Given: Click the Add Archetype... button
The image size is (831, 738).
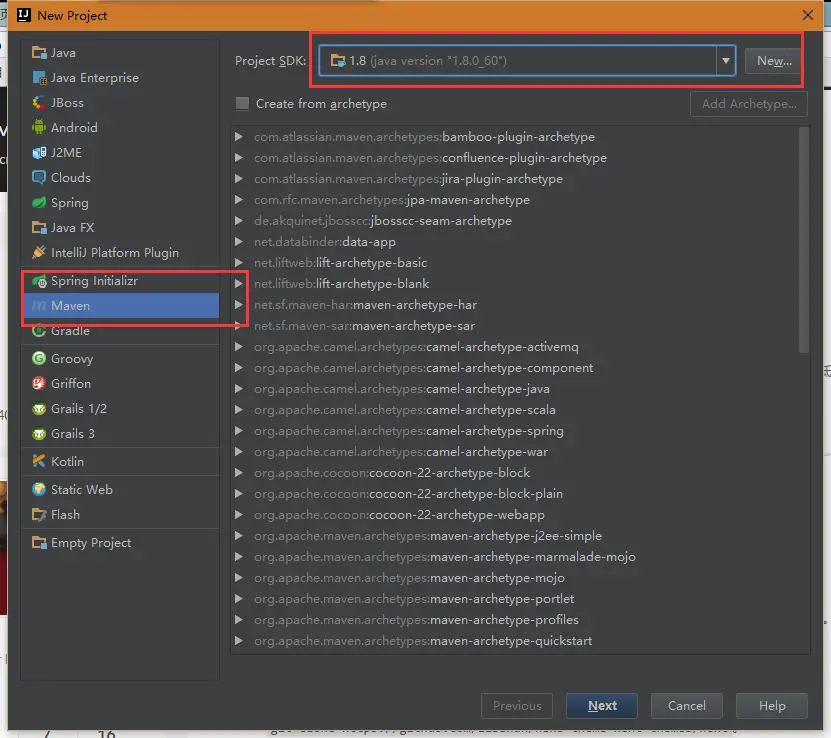Looking at the screenshot, I should pos(749,104).
